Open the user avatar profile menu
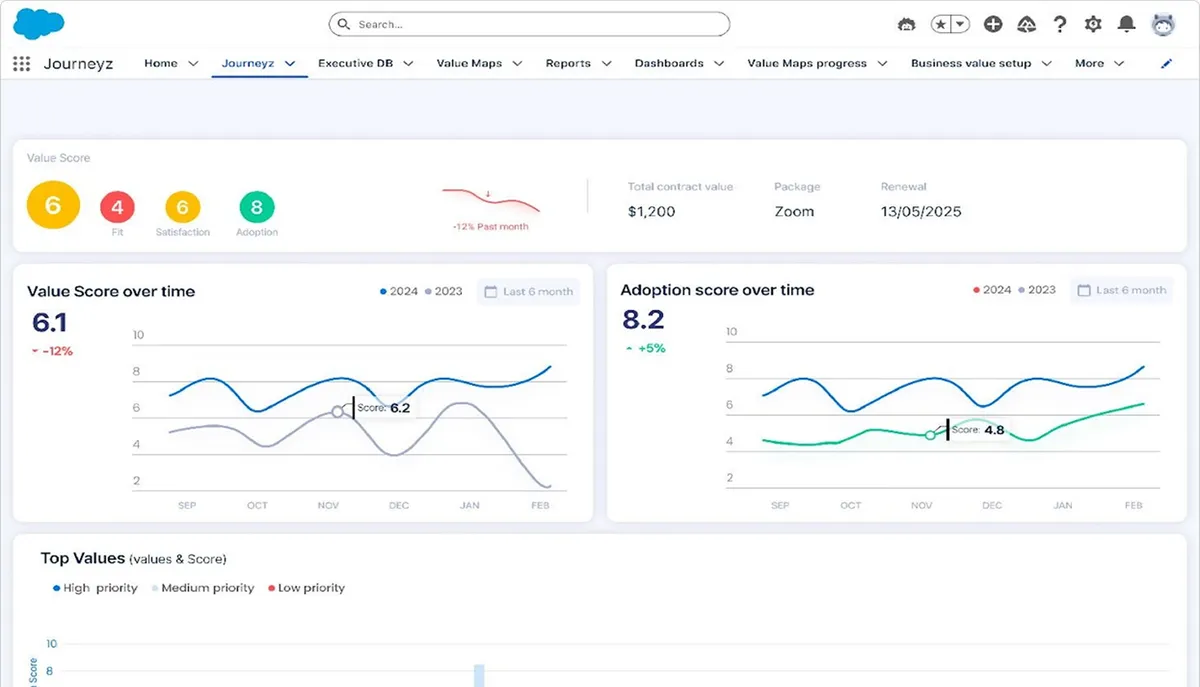The width and height of the screenshot is (1200, 687). [1163, 24]
